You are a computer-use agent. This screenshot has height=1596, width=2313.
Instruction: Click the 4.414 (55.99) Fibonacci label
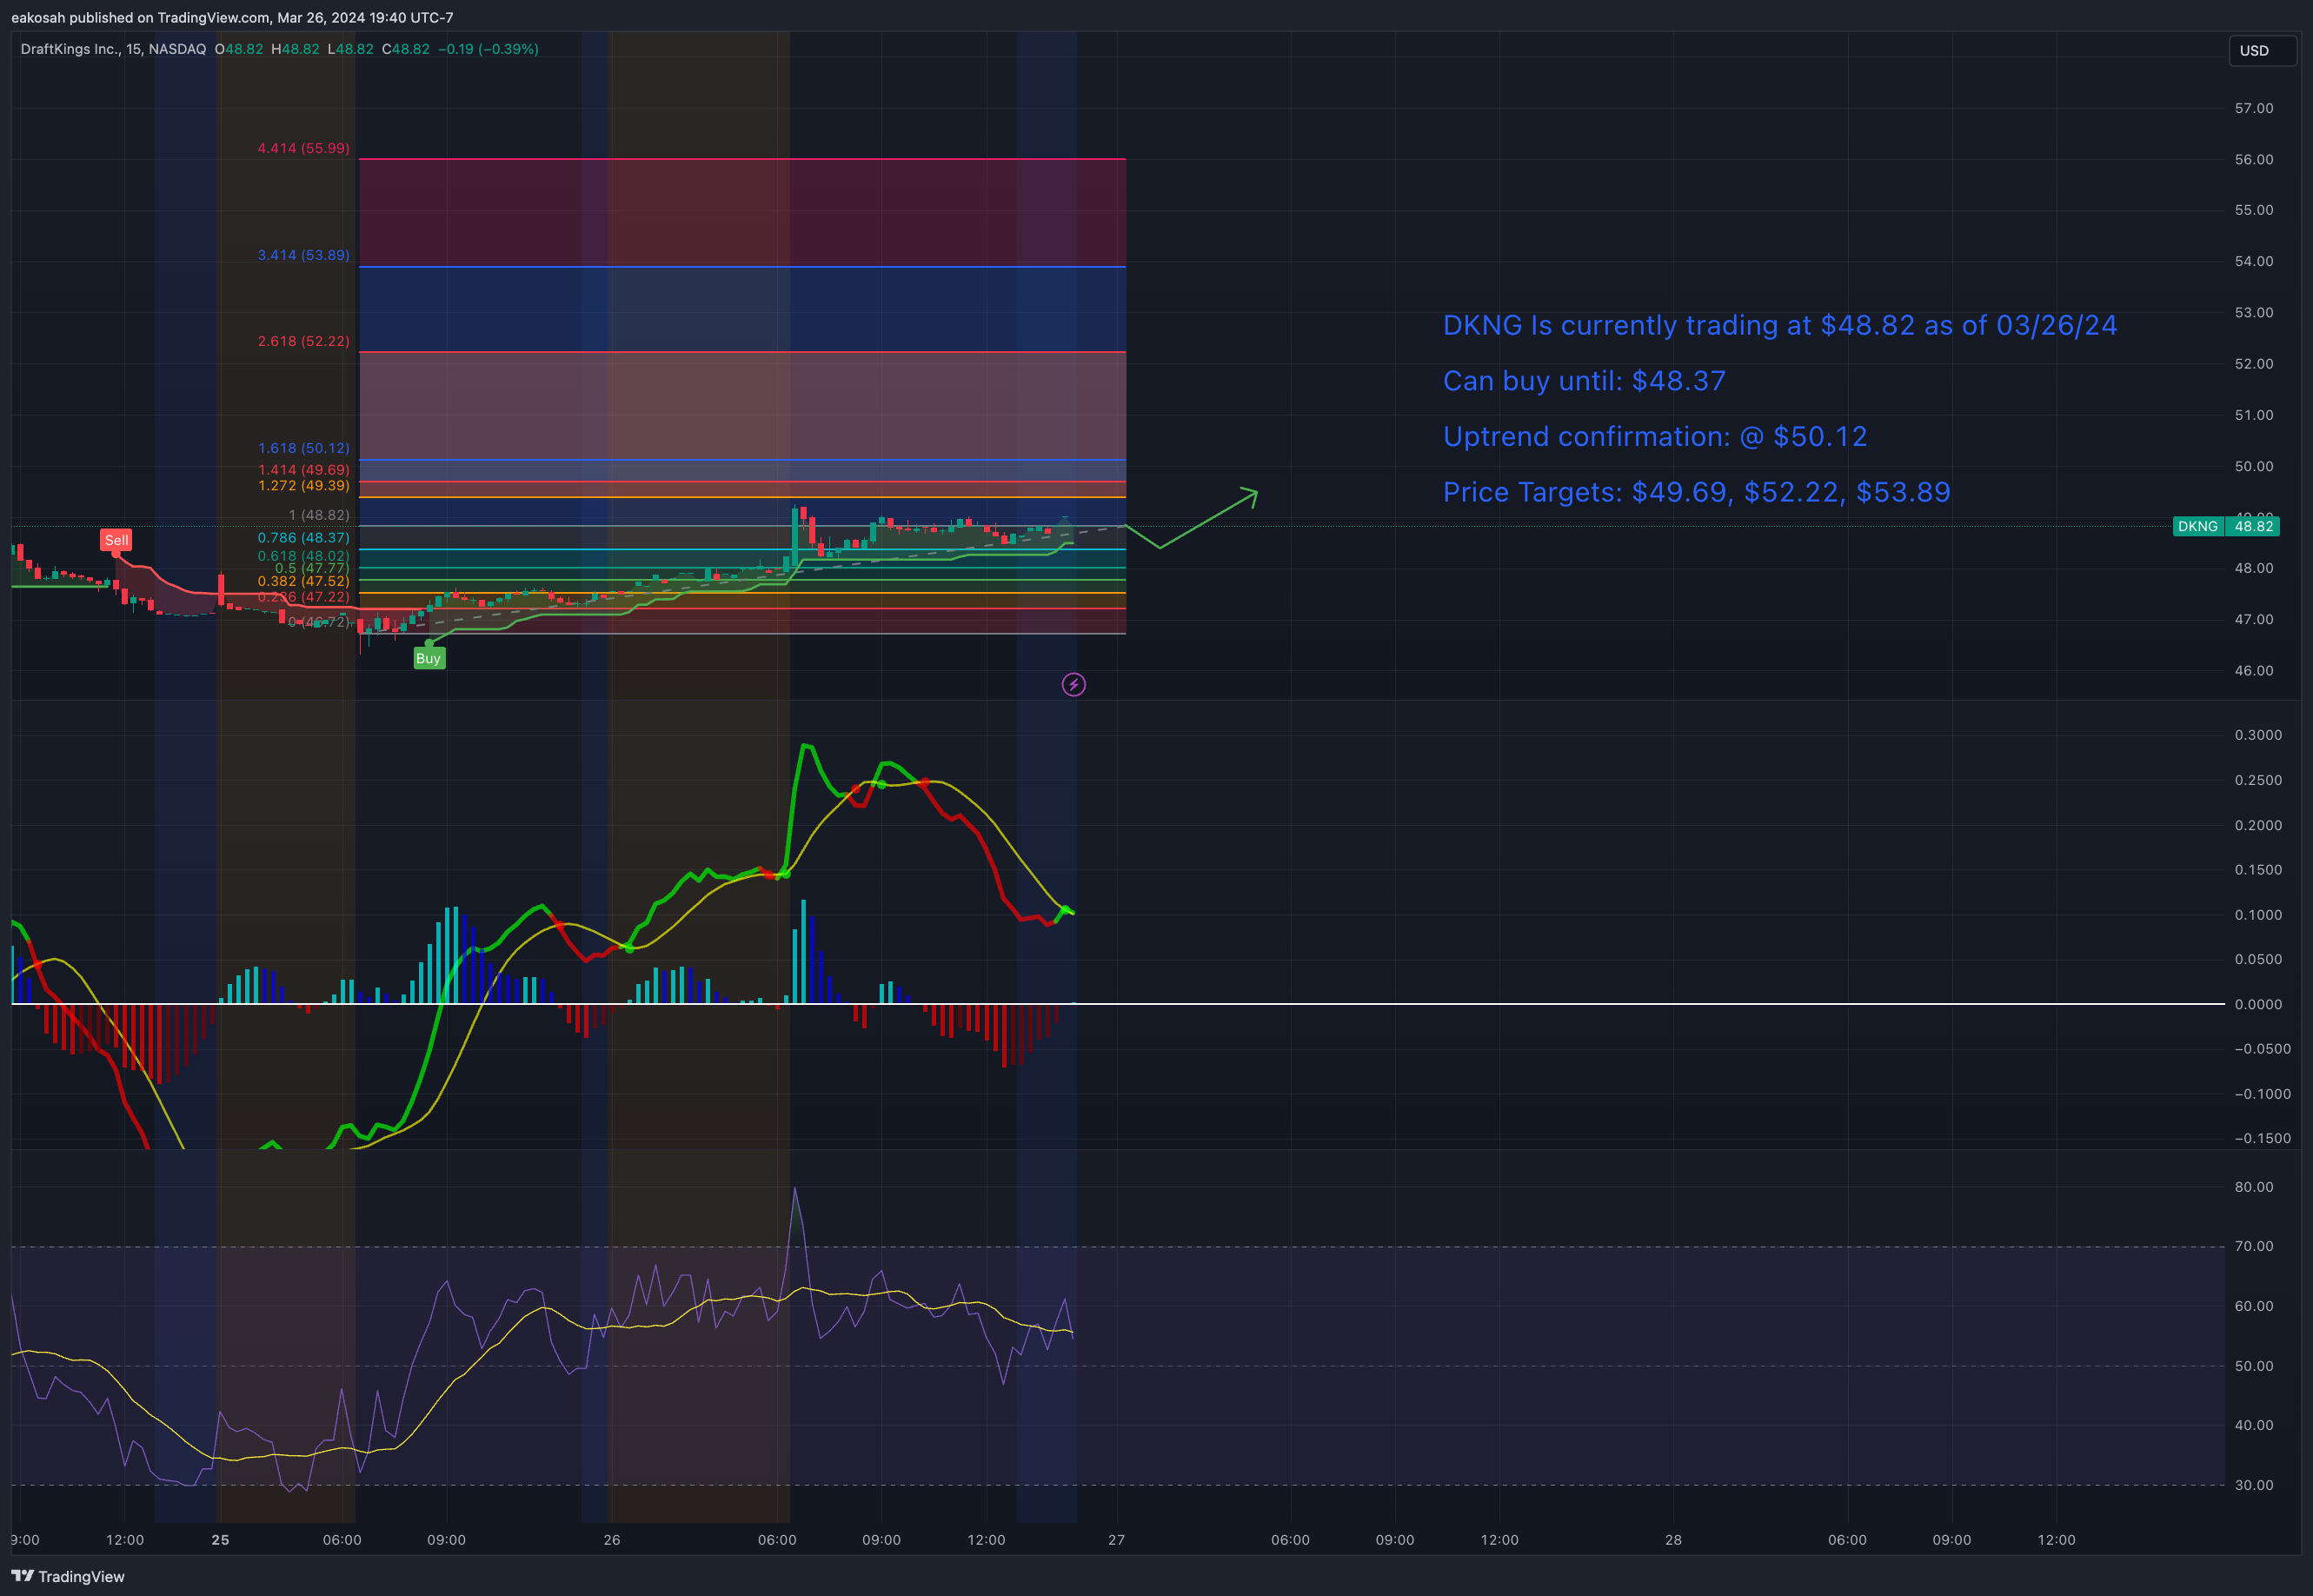coord(304,148)
